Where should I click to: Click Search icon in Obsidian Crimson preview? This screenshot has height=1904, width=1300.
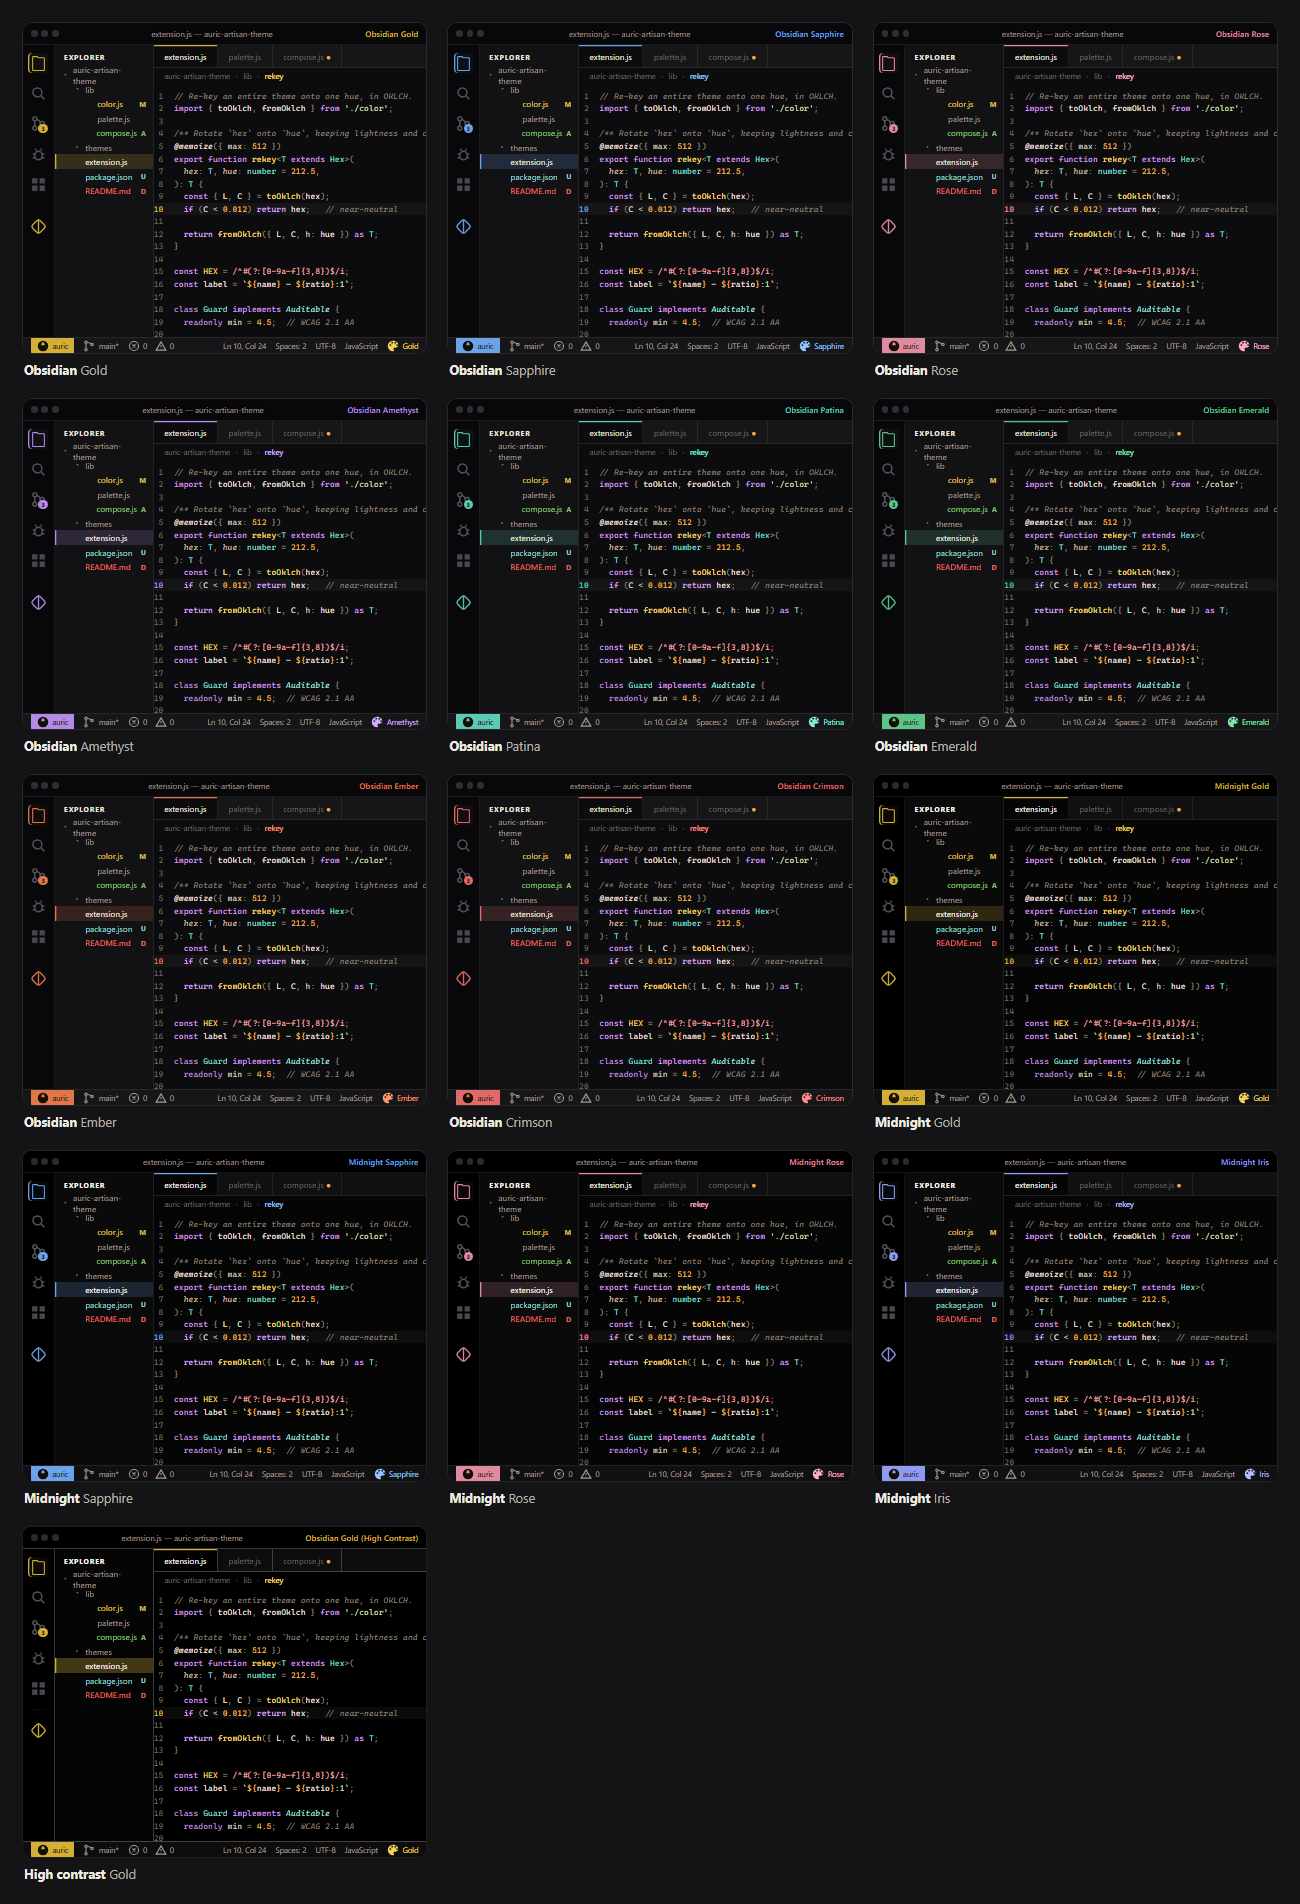[x=464, y=846]
